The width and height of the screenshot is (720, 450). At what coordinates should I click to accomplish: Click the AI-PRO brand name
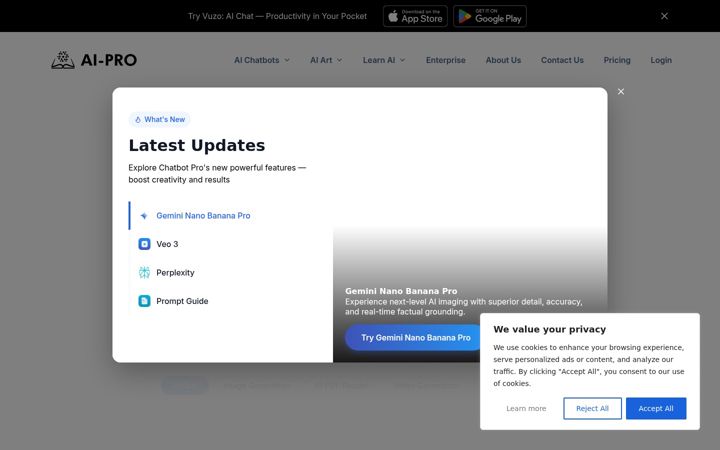coord(109,60)
